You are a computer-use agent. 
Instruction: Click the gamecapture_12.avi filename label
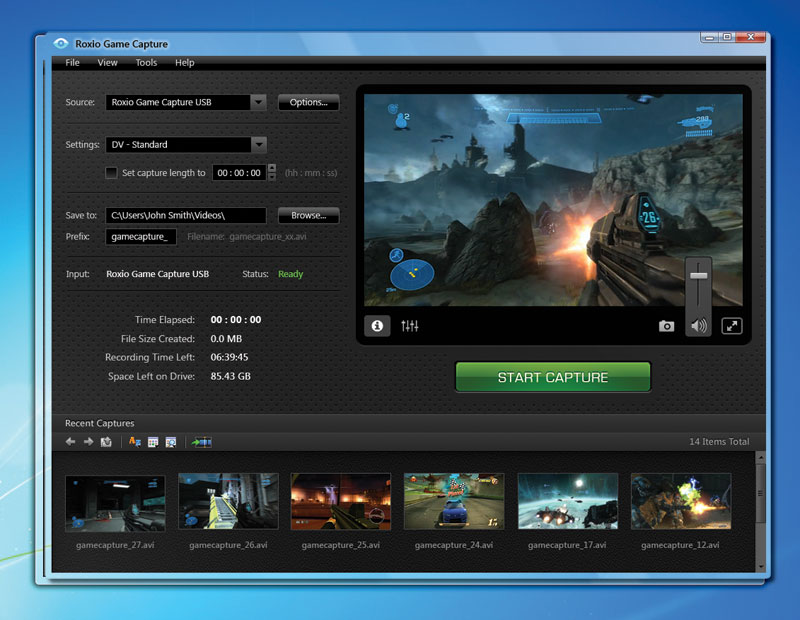(680, 545)
